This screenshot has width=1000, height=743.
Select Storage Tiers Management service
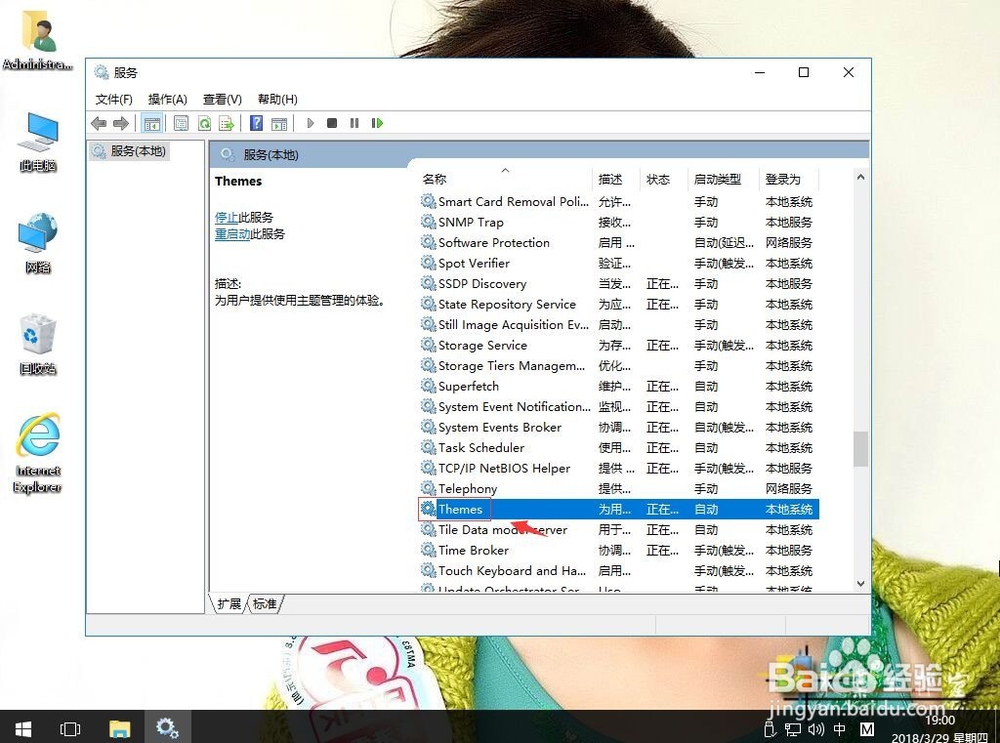(619, 366)
